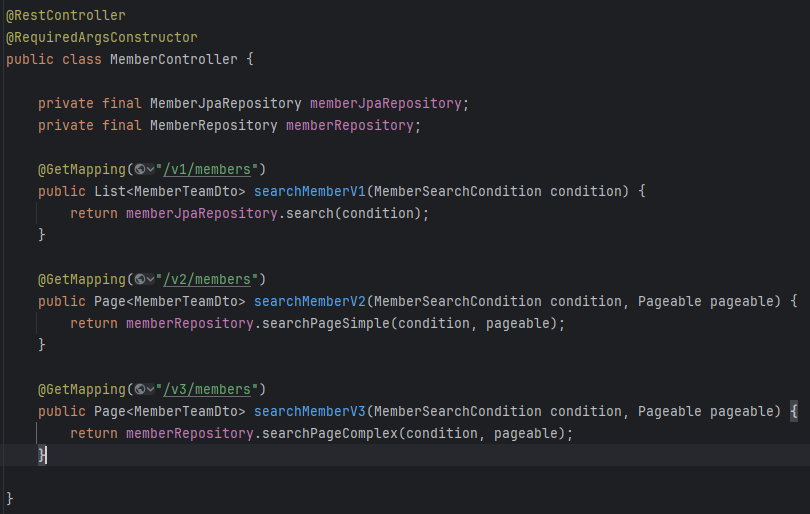Click the closing brace of searchMemberV2
The height and width of the screenshot is (514, 810).
[x=42, y=345]
